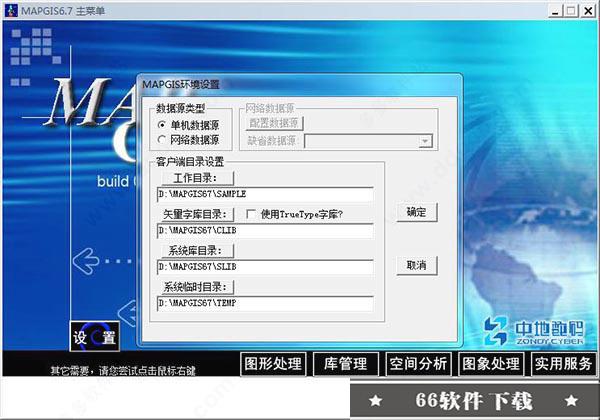
Task: Click the Zondy Cyber 中地数码 logo
Action: pos(534,331)
